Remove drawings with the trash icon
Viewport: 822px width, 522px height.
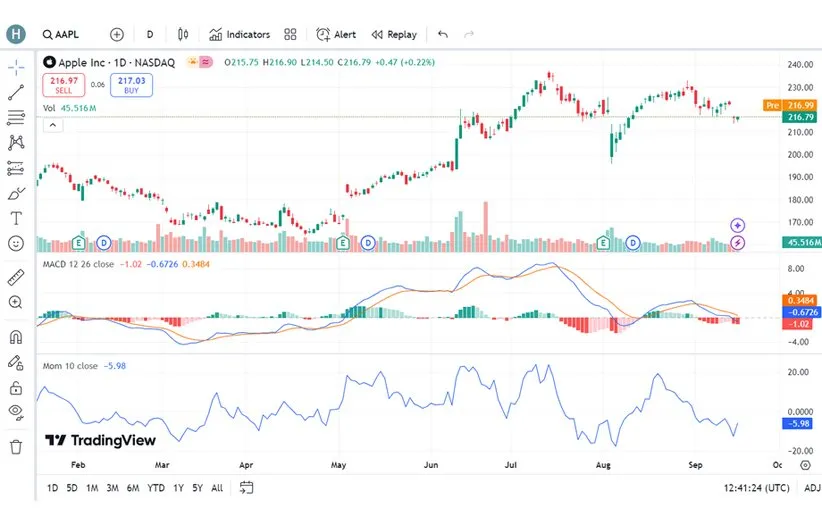[x=16, y=446]
